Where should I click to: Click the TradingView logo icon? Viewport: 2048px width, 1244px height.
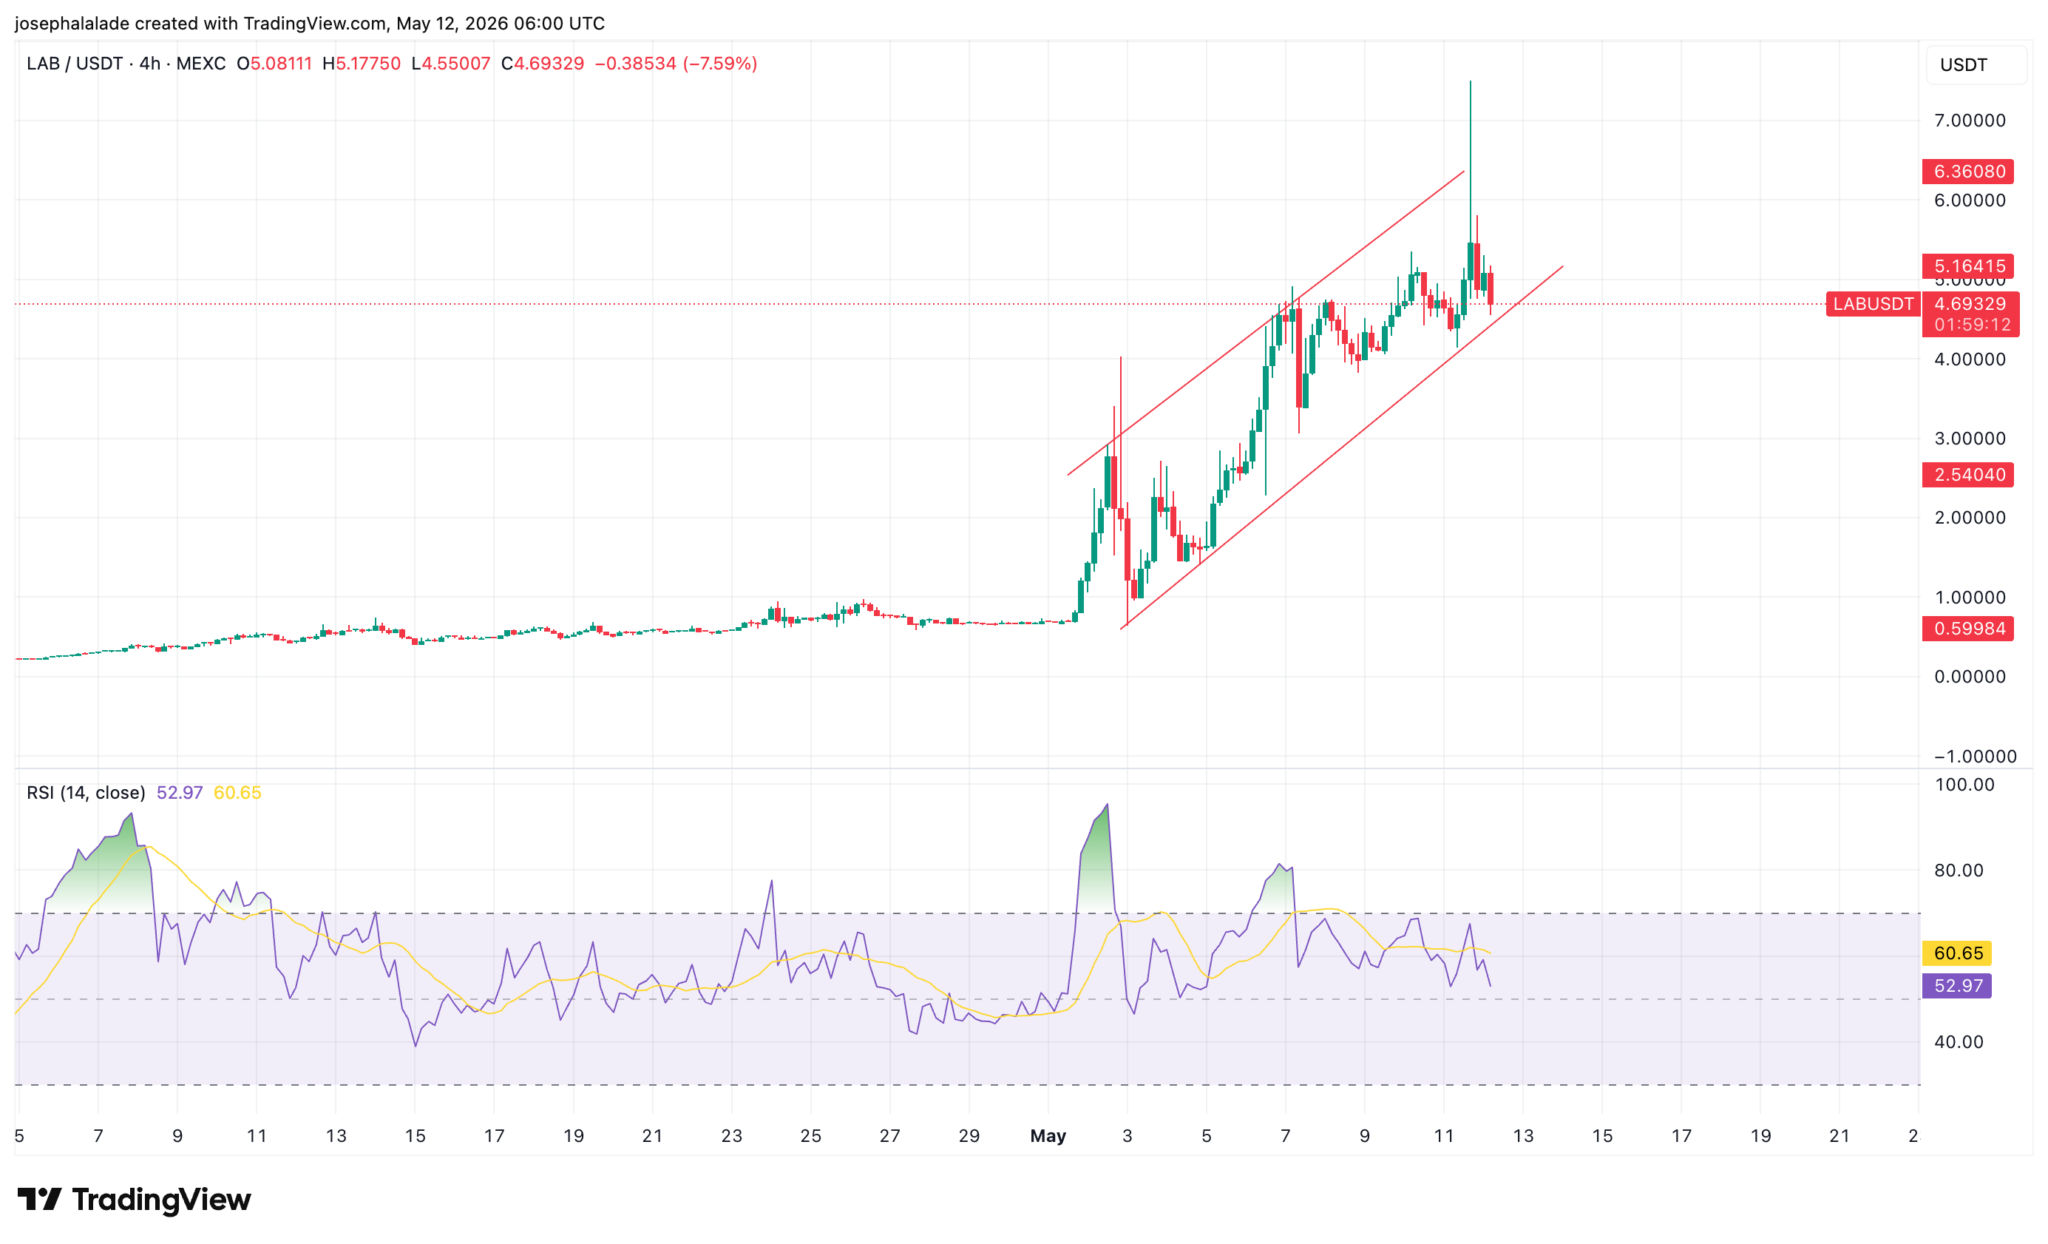click(40, 1199)
